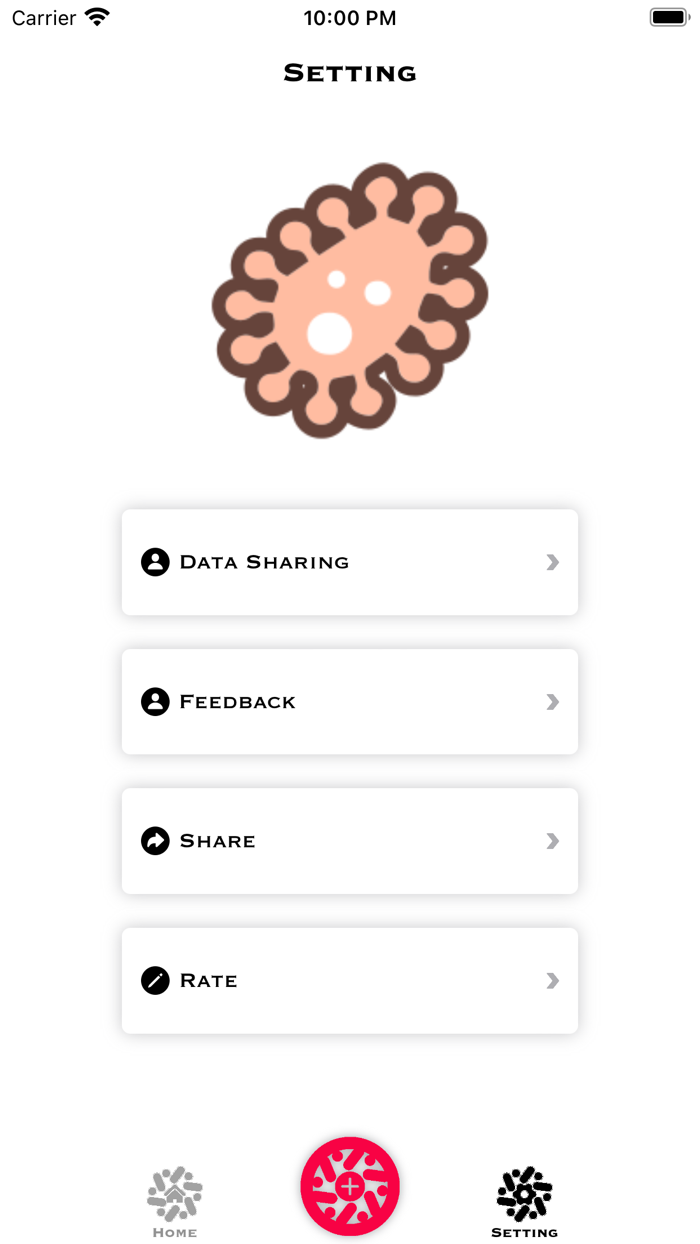Expand the Feedback row chevron
Screen dimensions: 700x1244
[x=552, y=702]
